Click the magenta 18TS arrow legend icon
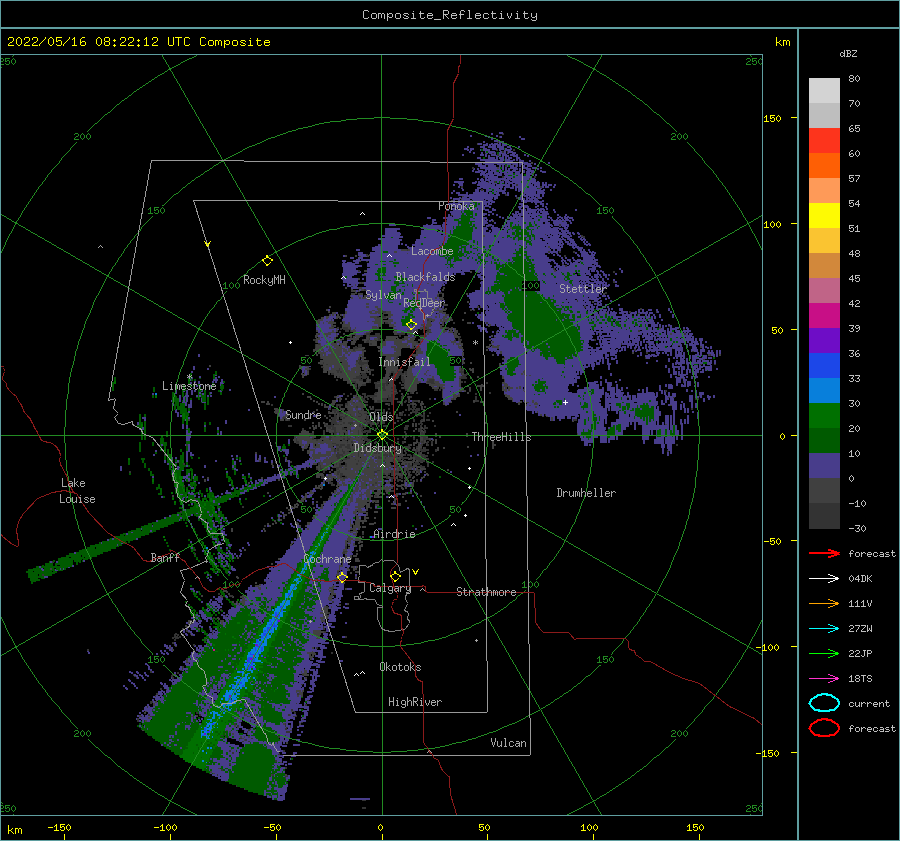 pyautogui.click(x=824, y=679)
